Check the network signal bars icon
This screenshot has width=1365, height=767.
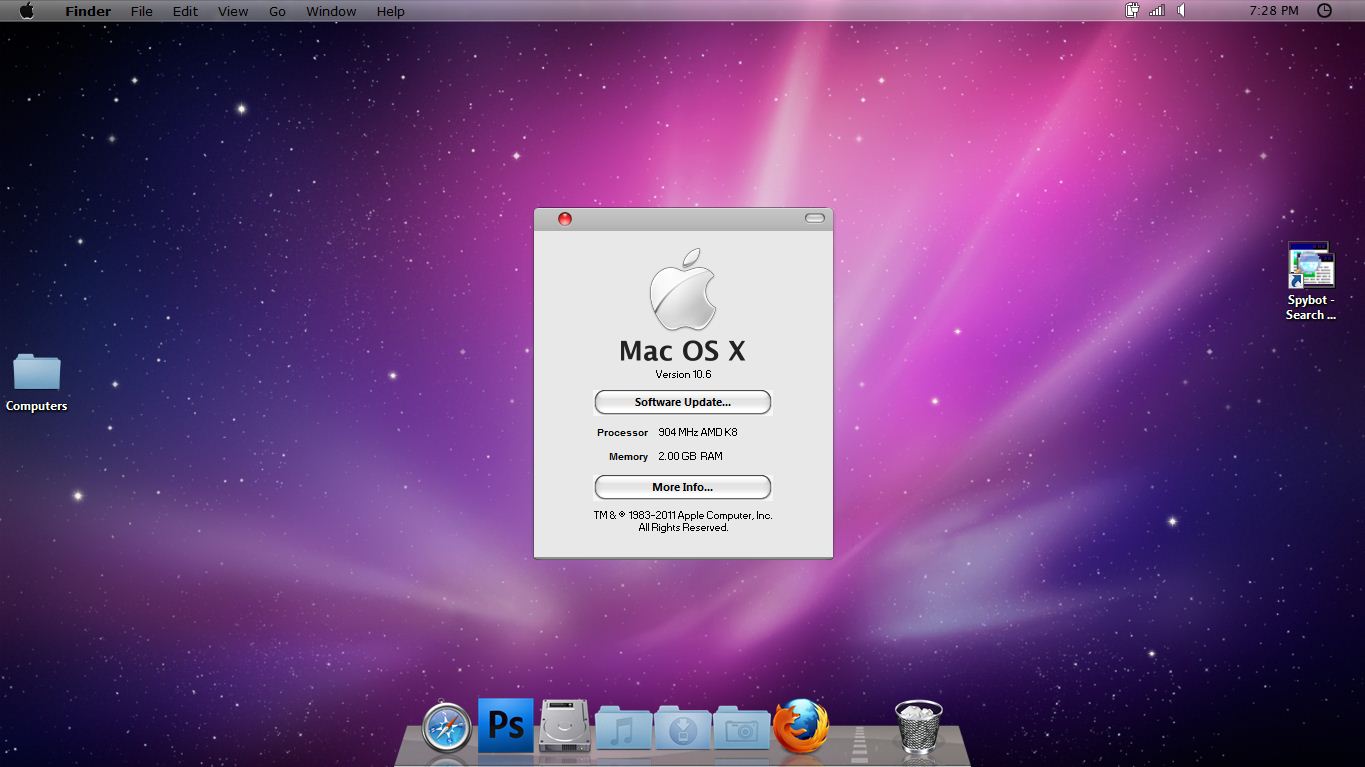[1157, 11]
